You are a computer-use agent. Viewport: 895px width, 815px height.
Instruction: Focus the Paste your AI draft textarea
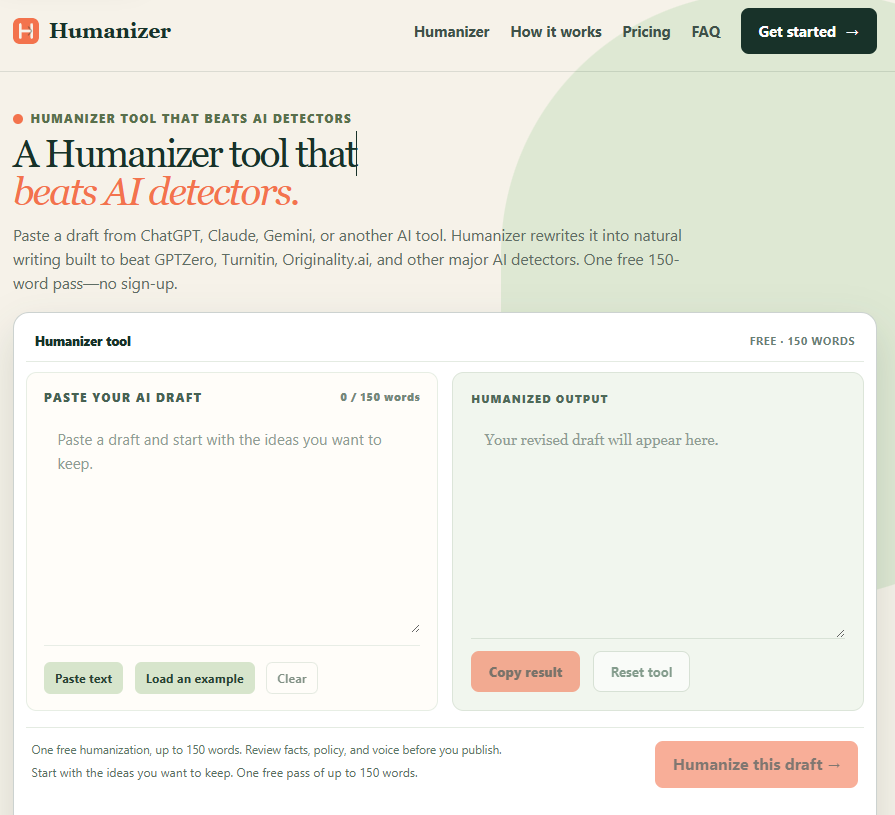point(232,528)
